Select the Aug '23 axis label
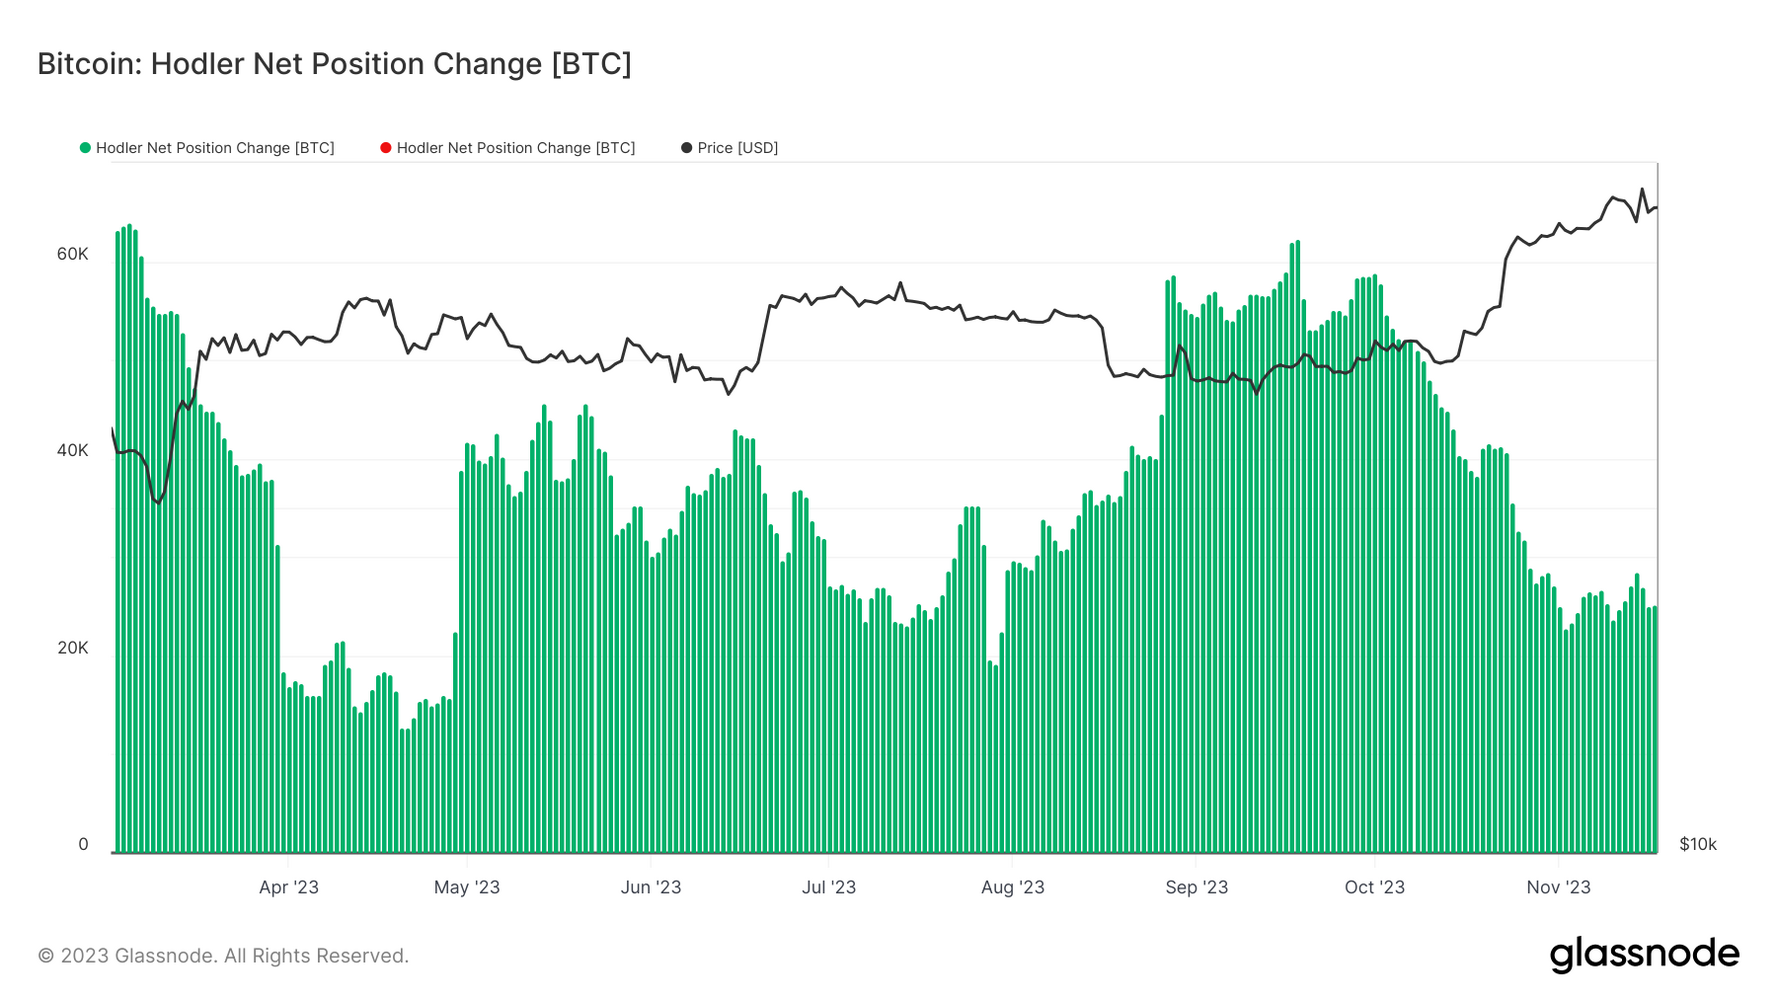This screenshot has height=1000, width=1777. (x=1012, y=887)
